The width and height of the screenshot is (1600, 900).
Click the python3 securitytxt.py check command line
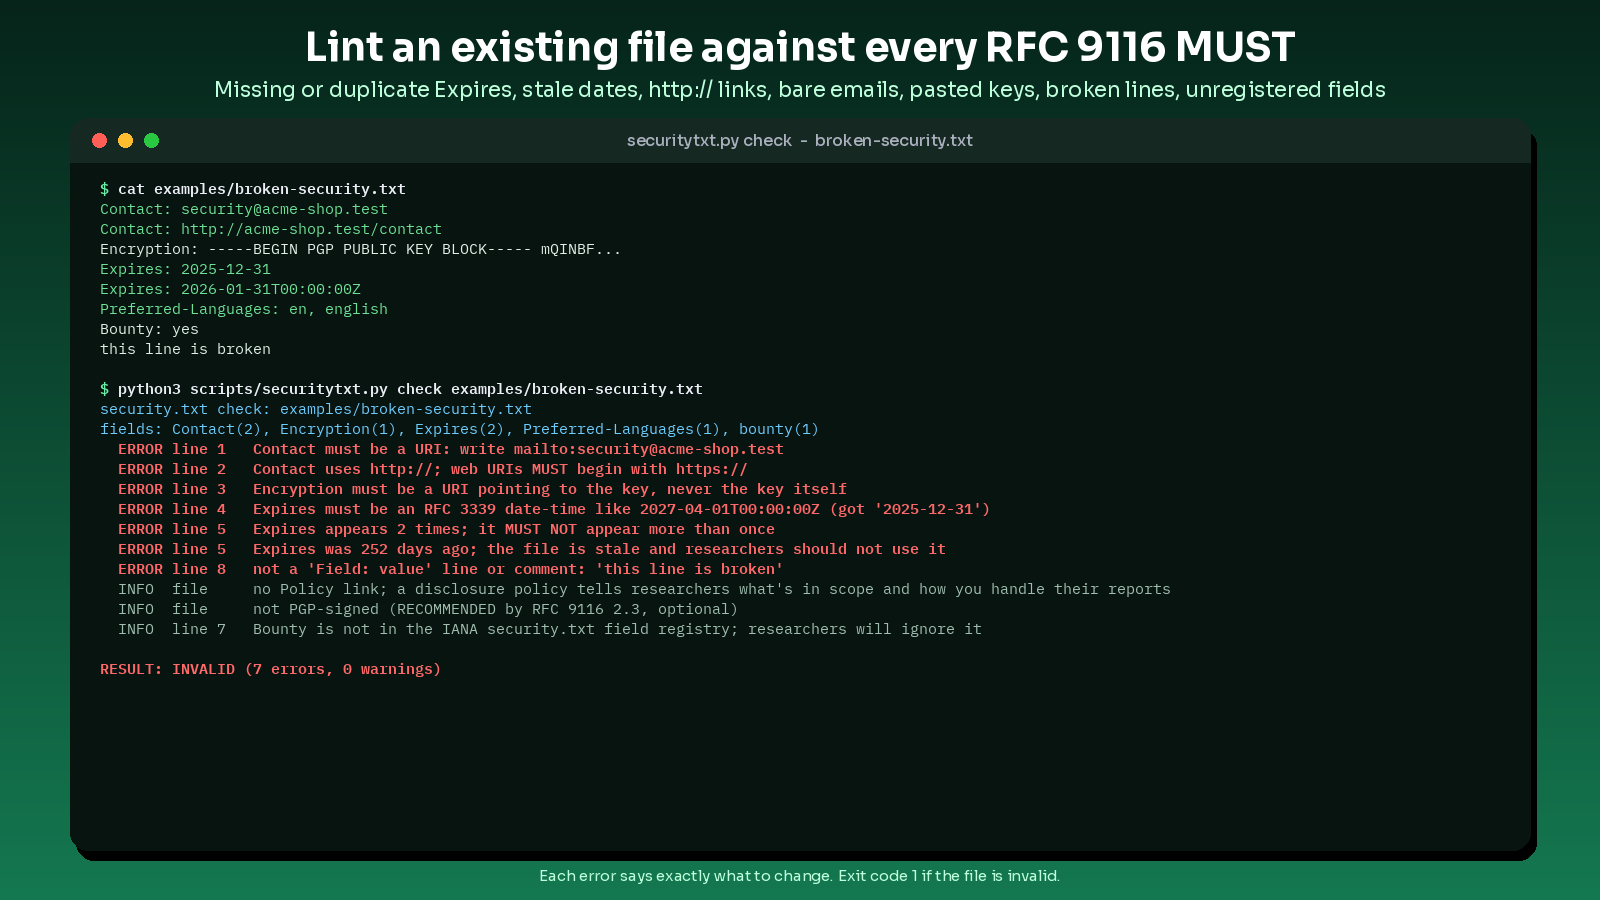point(401,389)
